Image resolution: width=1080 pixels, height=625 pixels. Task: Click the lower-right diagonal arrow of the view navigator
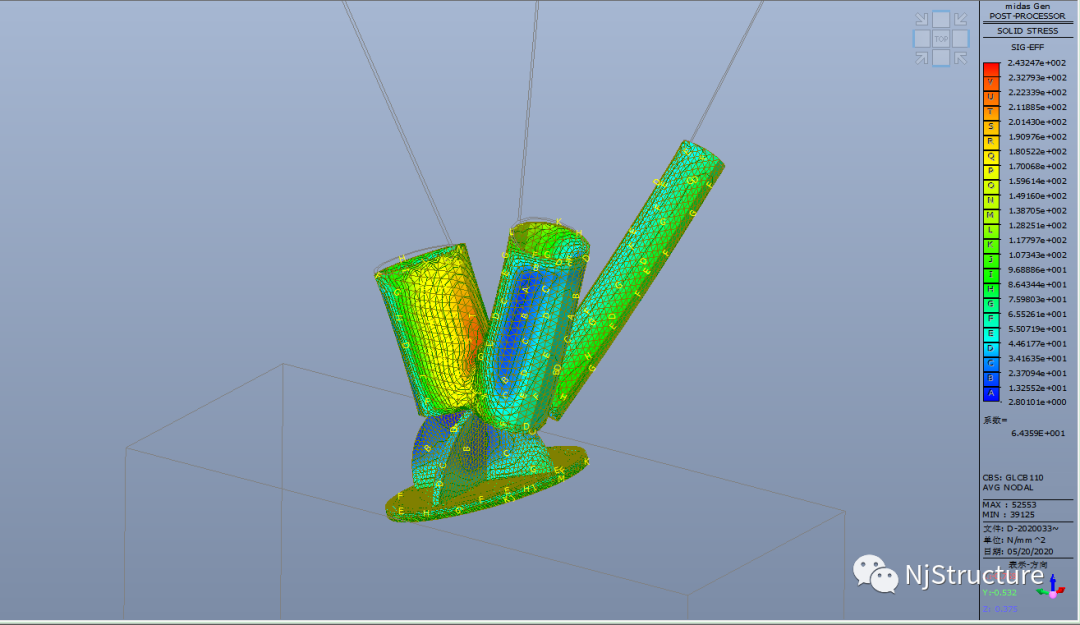[961, 59]
